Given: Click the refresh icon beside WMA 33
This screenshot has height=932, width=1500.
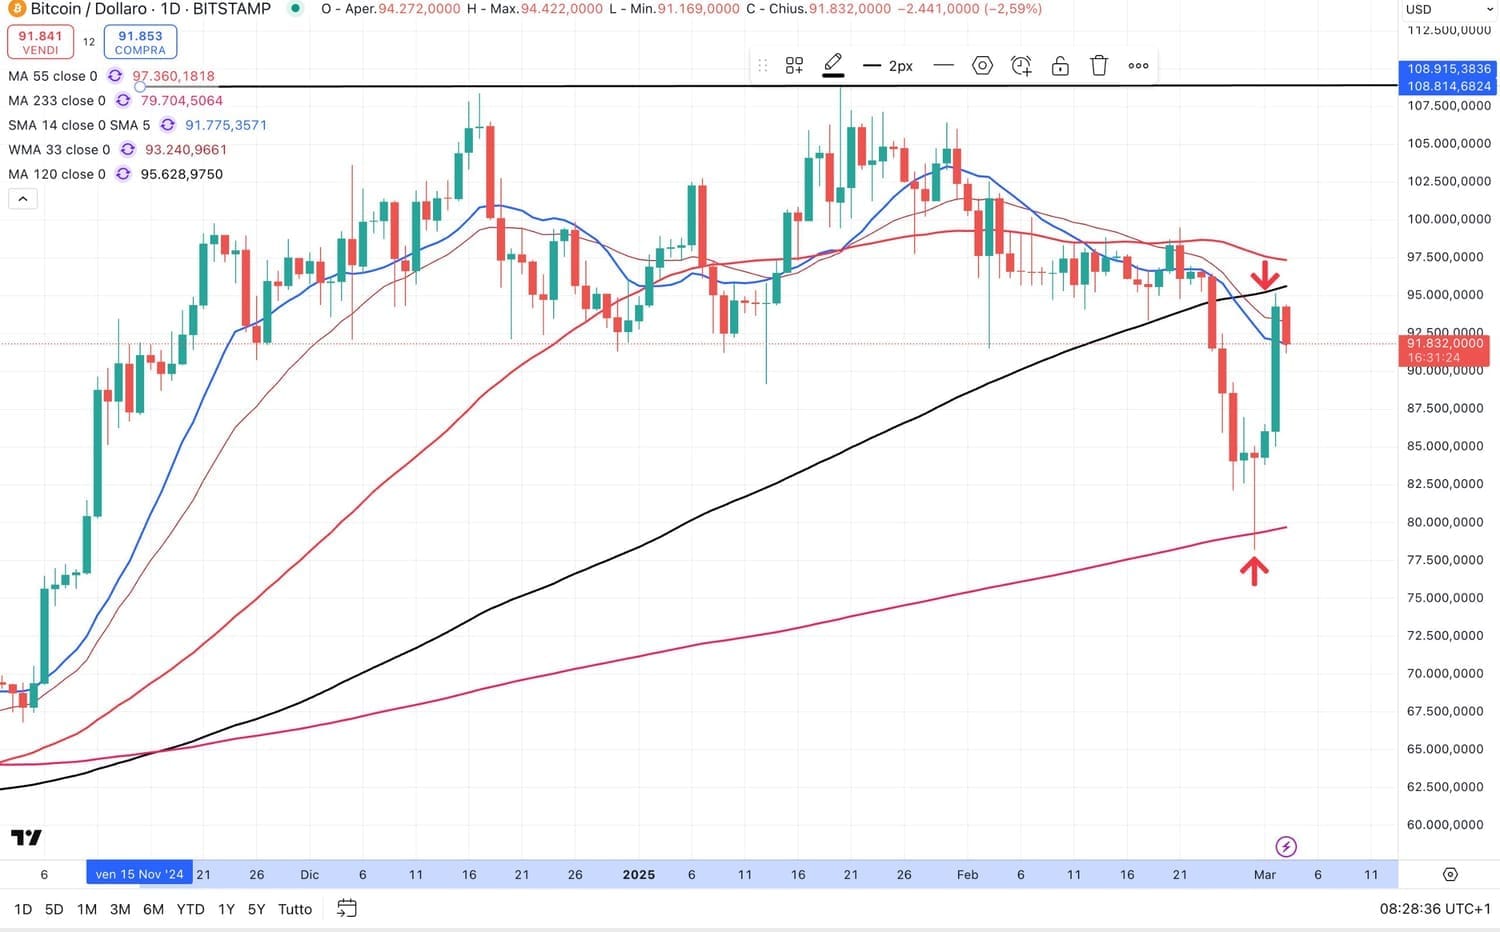Looking at the screenshot, I should (x=127, y=150).
